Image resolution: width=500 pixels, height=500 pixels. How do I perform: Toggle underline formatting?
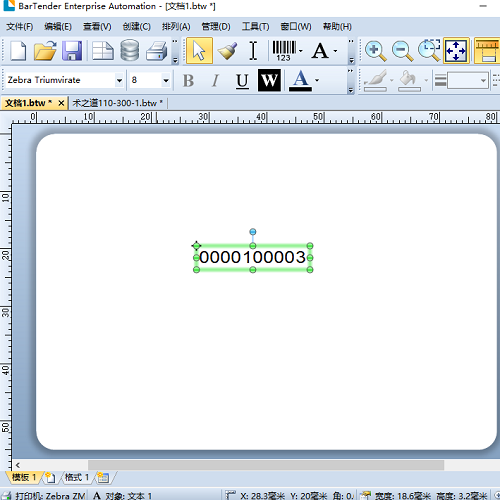coord(242,80)
